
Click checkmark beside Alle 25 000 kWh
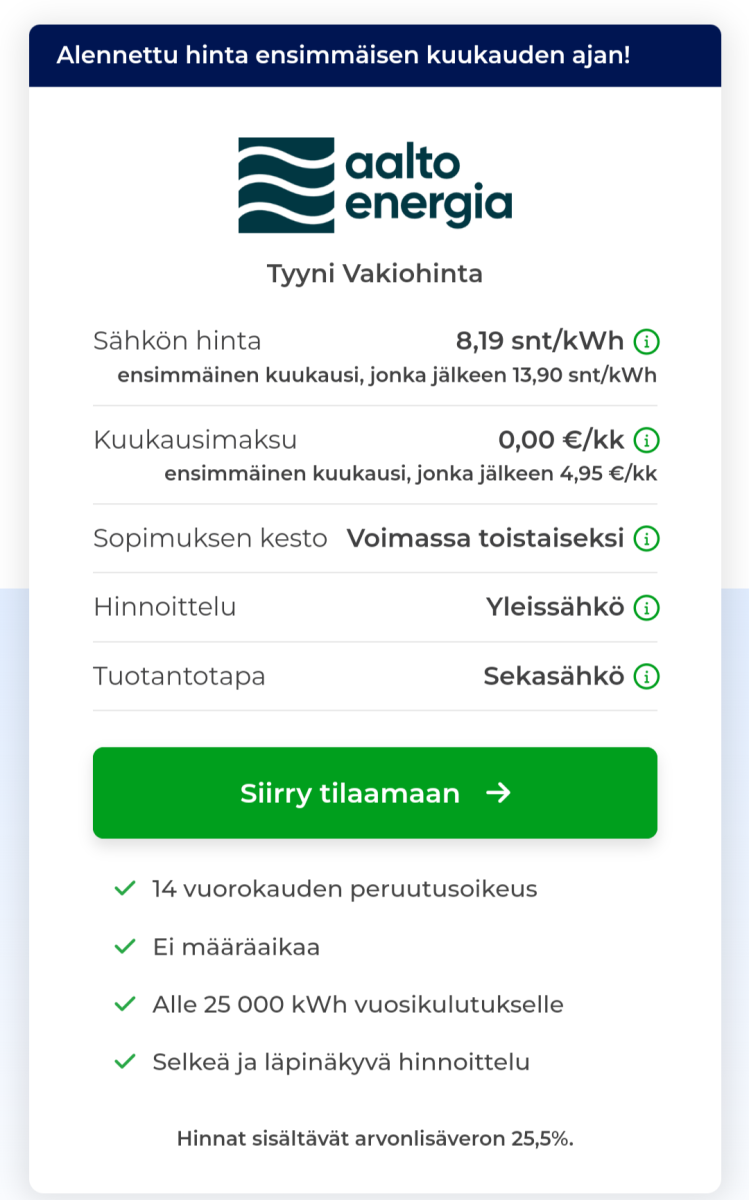(x=125, y=1004)
